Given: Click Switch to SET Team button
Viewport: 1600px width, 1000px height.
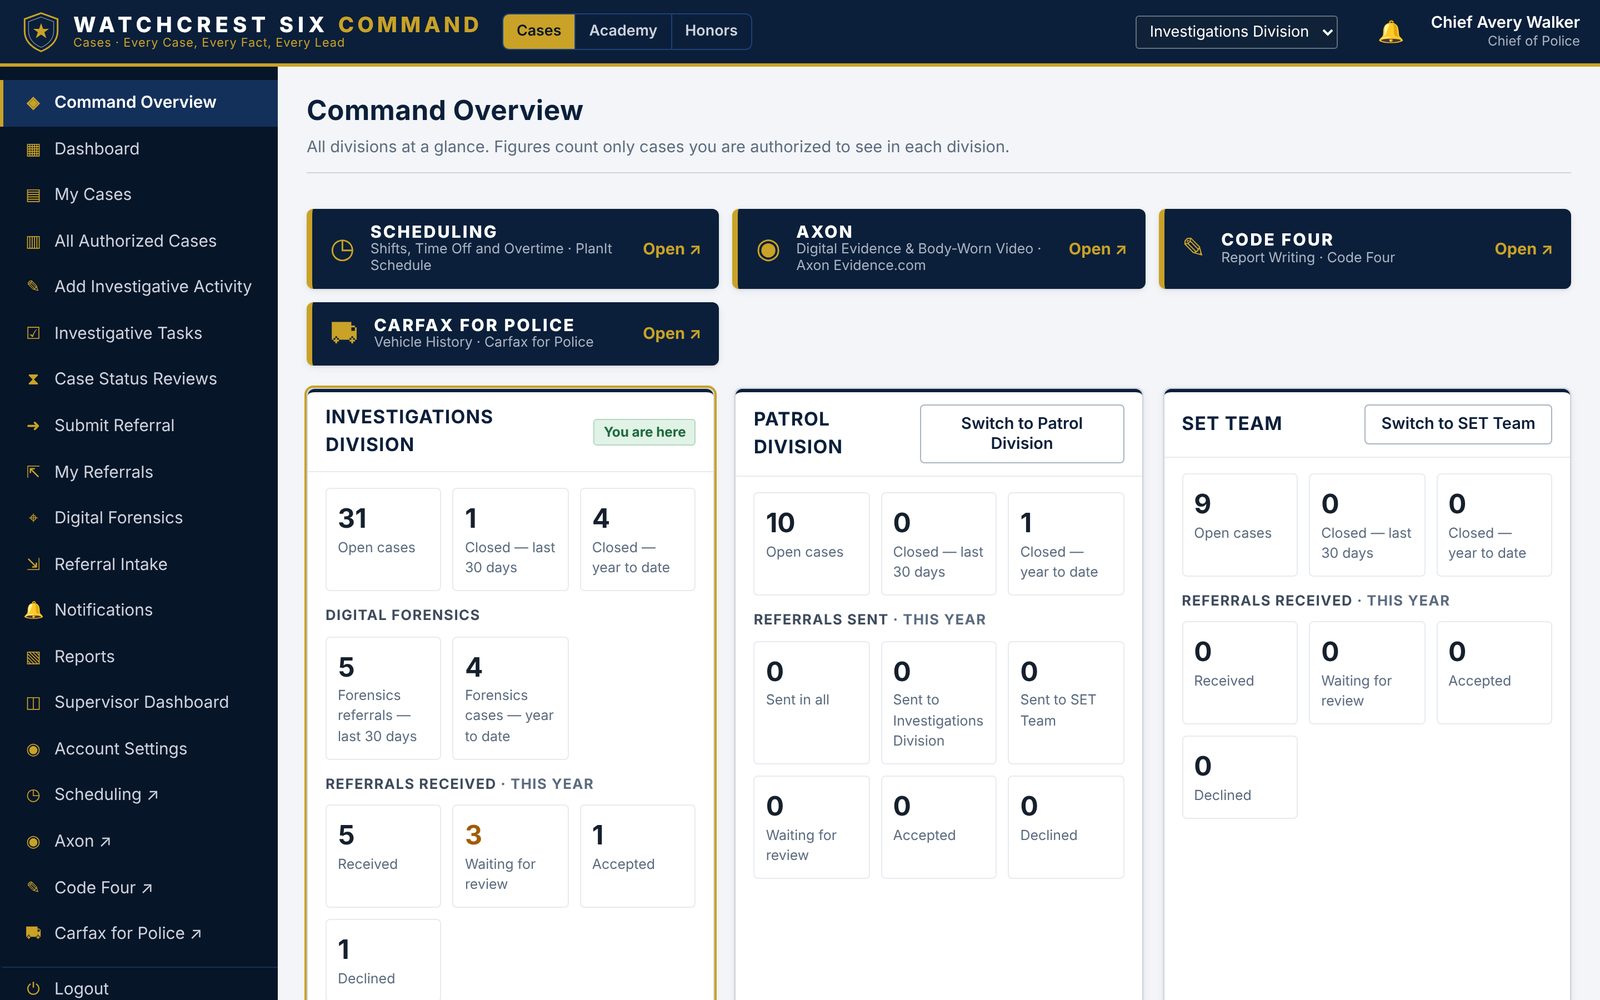Looking at the screenshot, I should tap(1457, 424).
